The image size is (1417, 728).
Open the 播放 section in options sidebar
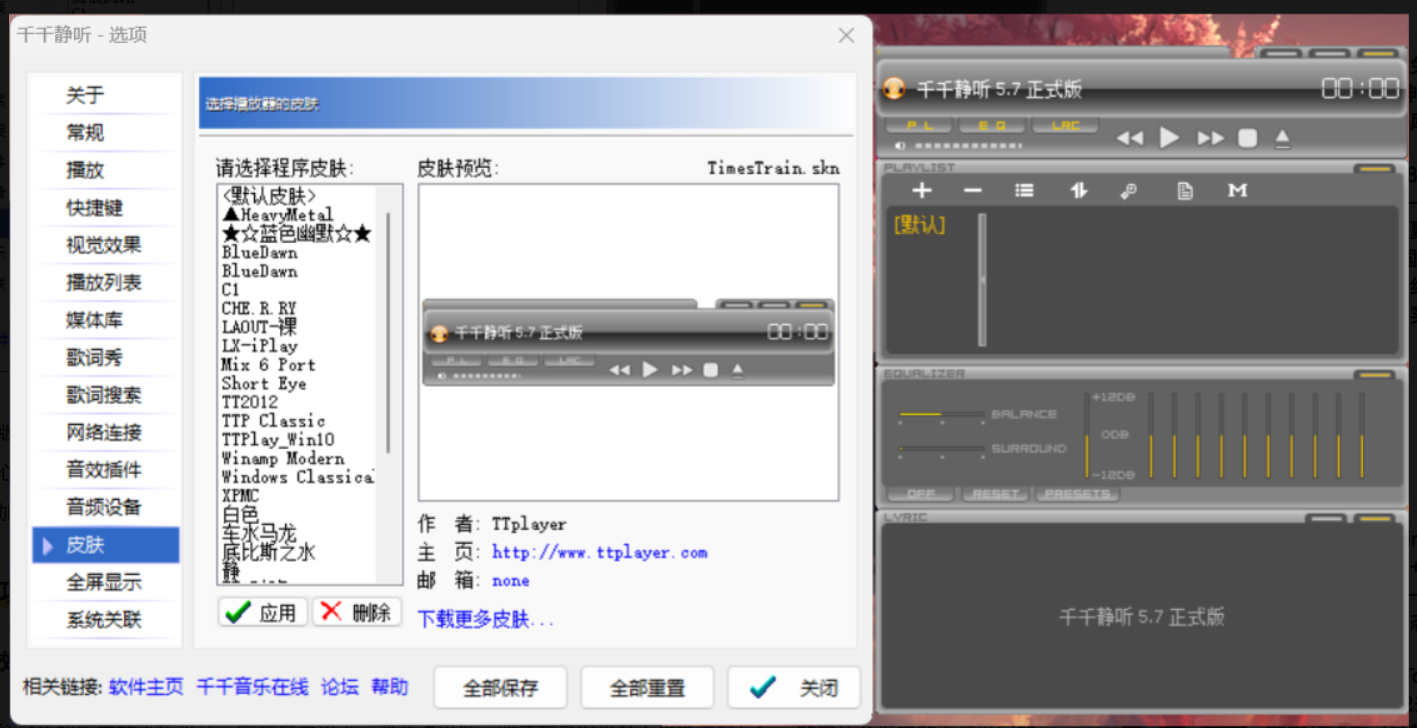(106, 170)
